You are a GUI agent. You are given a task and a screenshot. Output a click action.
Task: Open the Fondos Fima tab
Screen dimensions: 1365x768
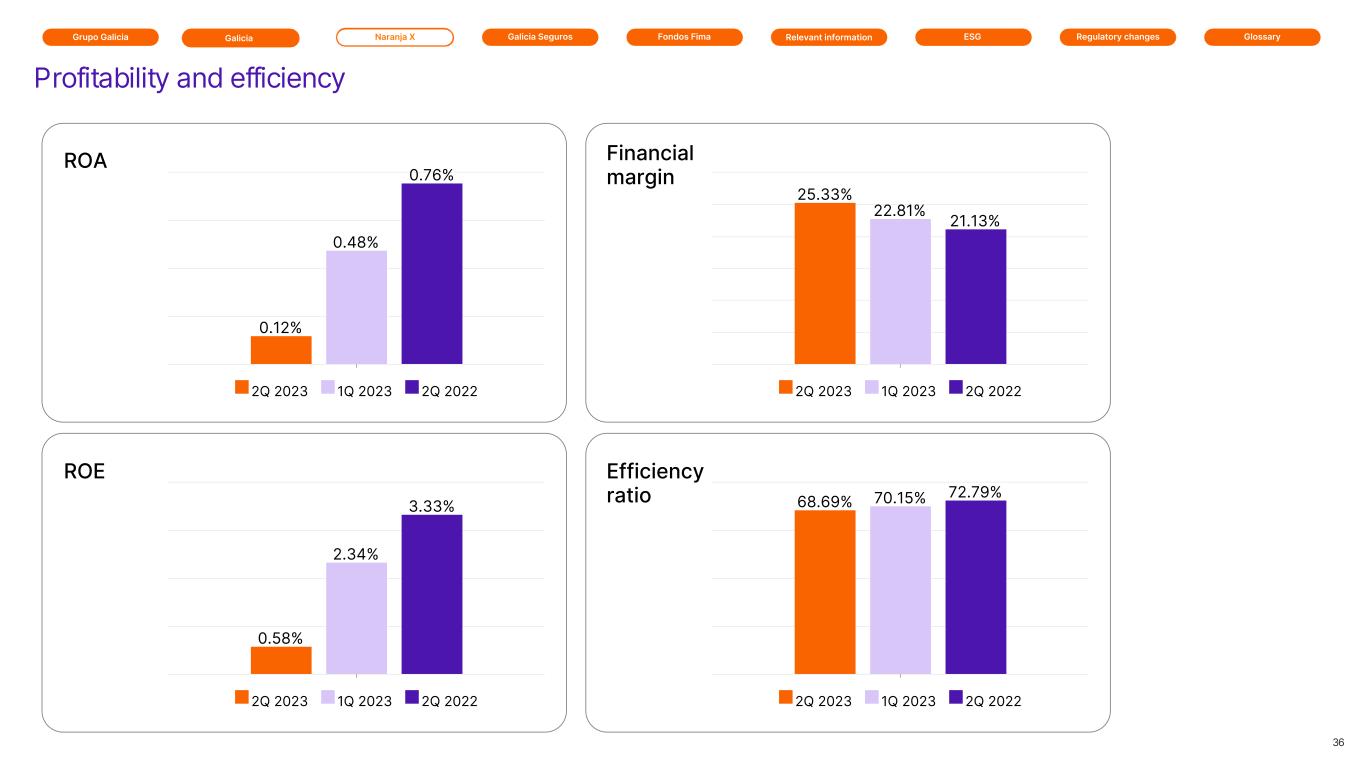(684, 37)
